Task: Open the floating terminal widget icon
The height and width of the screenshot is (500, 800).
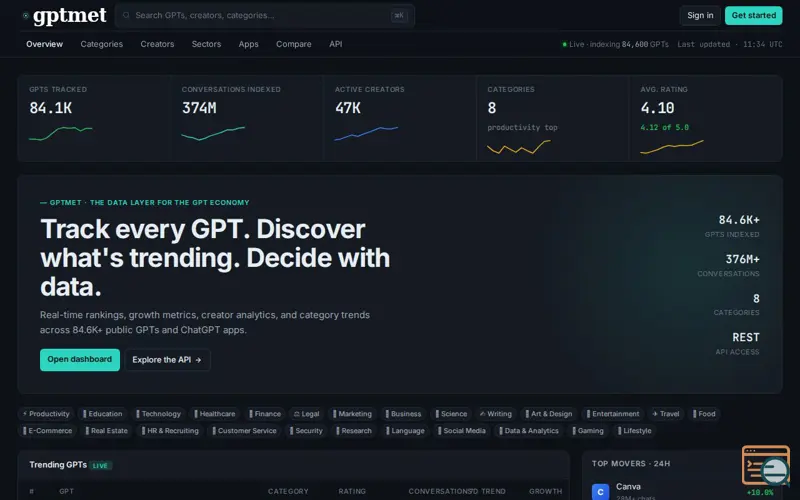Action: [766, 465]
